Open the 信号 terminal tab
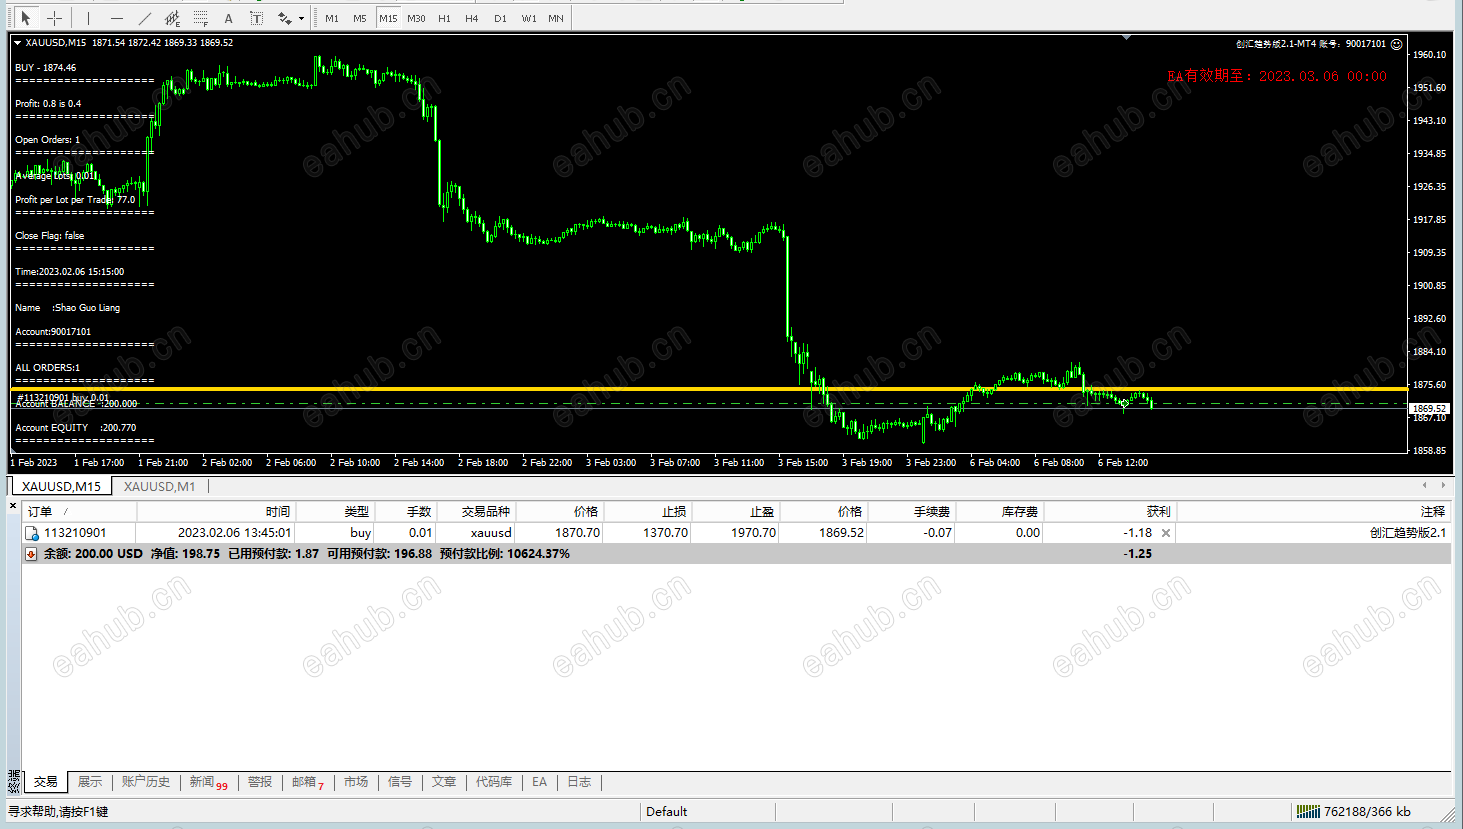This screenshot has height=829, width=1463. [x=400, y=782]
